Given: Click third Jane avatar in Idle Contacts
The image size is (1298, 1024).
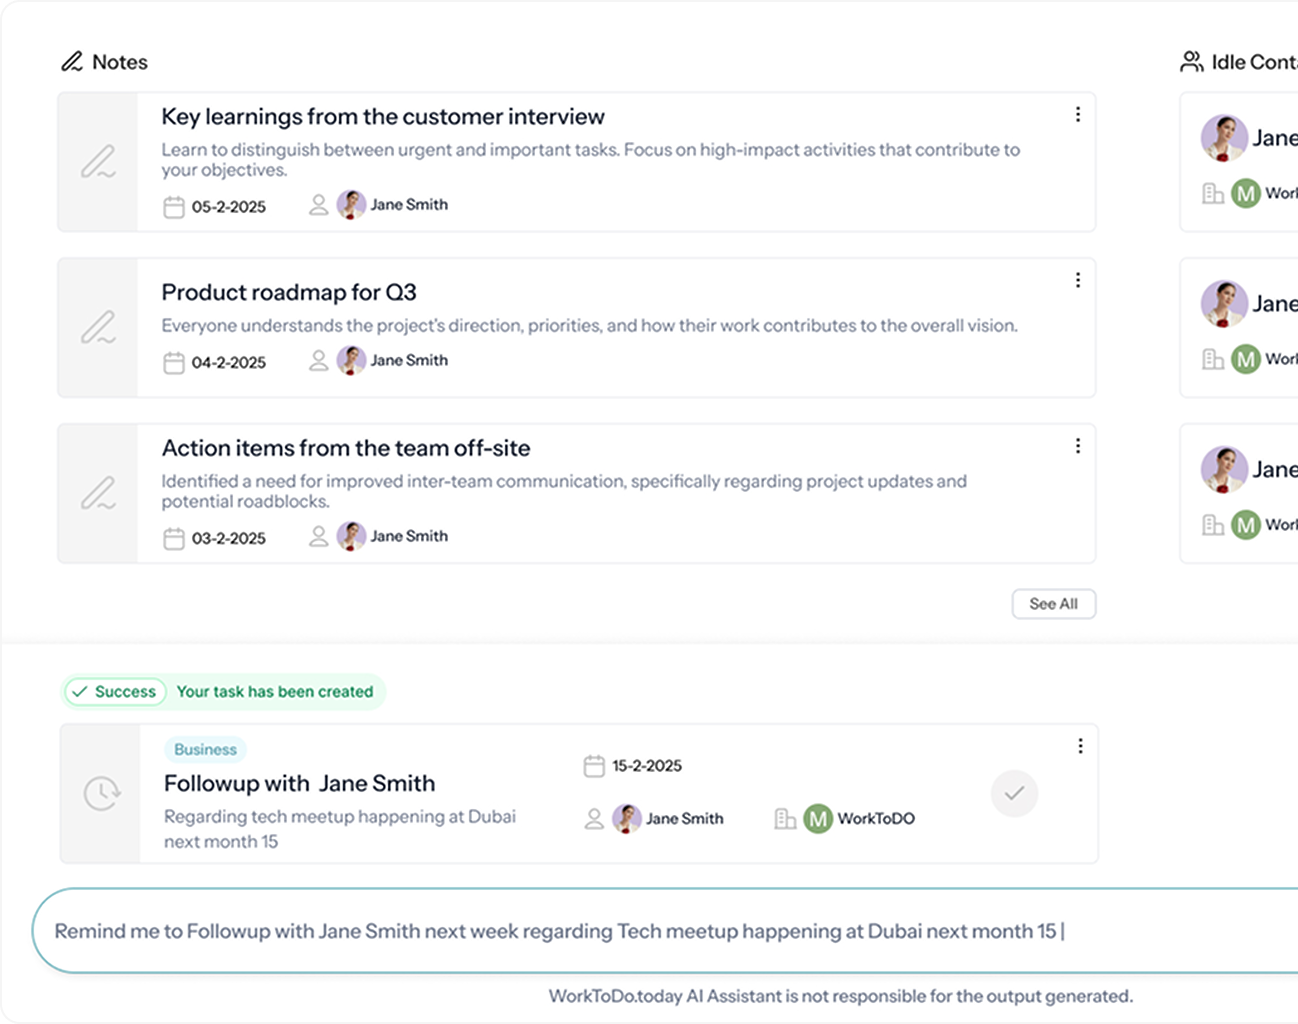Looking at the screenshot, I should pyautogui.click(x=1224, y=470).
